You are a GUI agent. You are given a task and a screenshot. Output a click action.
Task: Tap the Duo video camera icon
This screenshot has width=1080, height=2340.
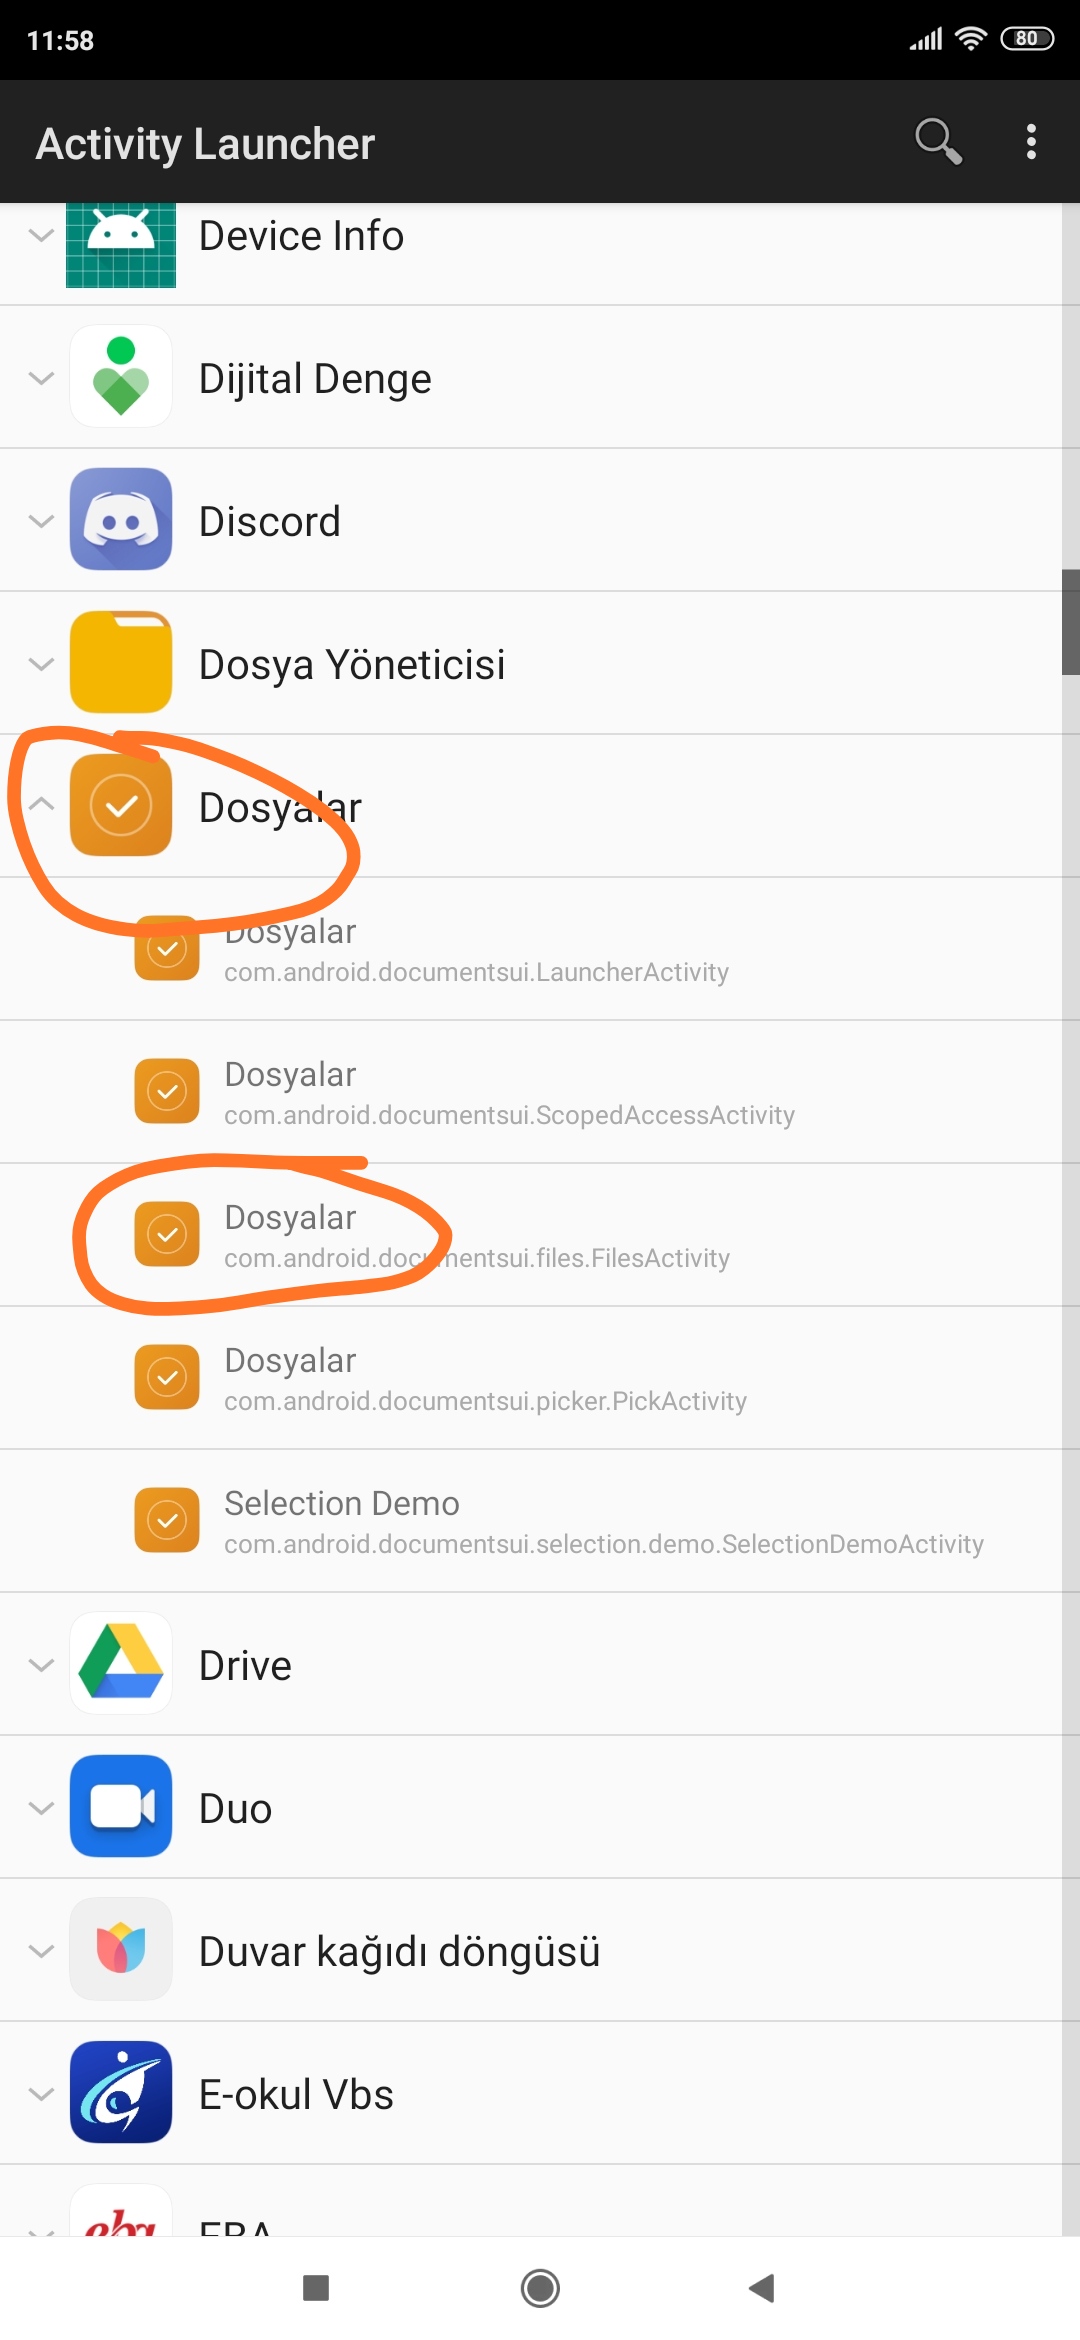[x=121, y=1807]
